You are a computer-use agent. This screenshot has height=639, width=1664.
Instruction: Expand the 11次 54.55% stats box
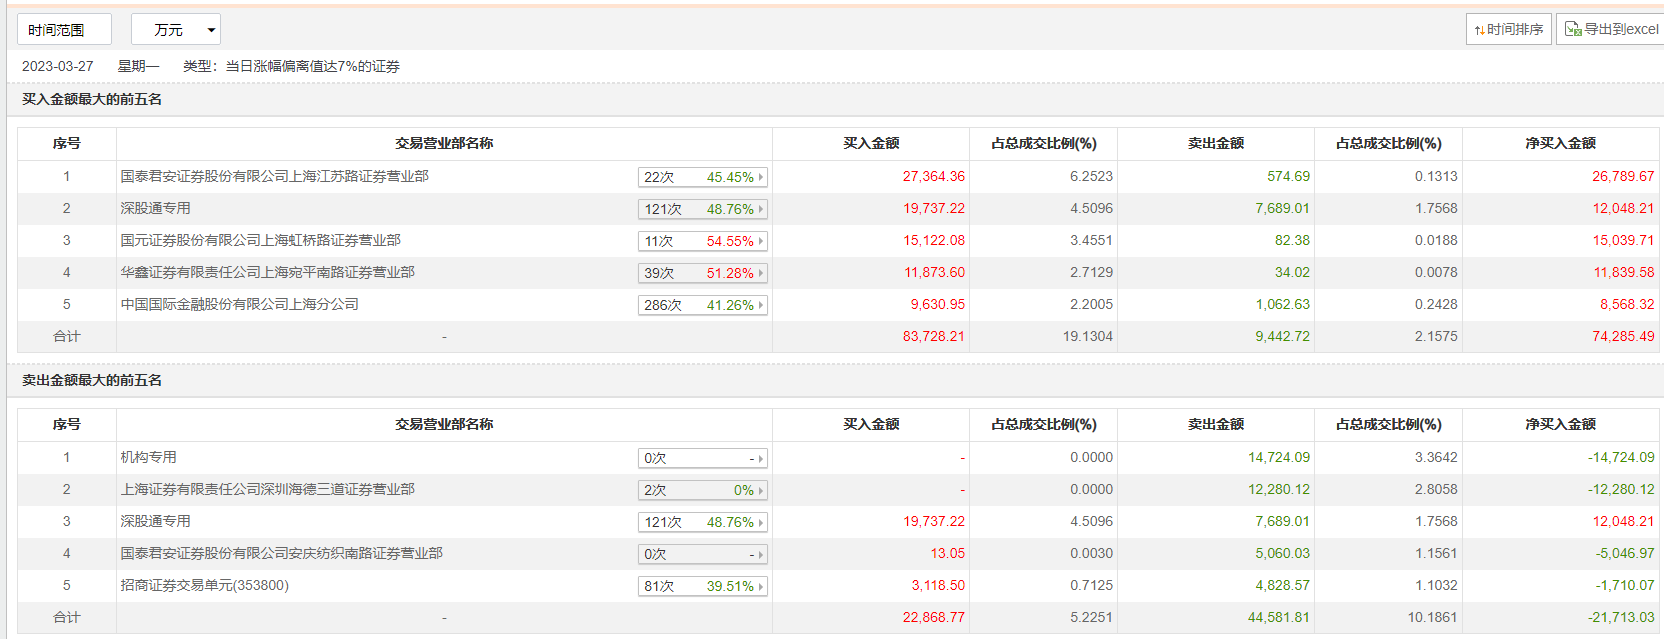(702, 241)
